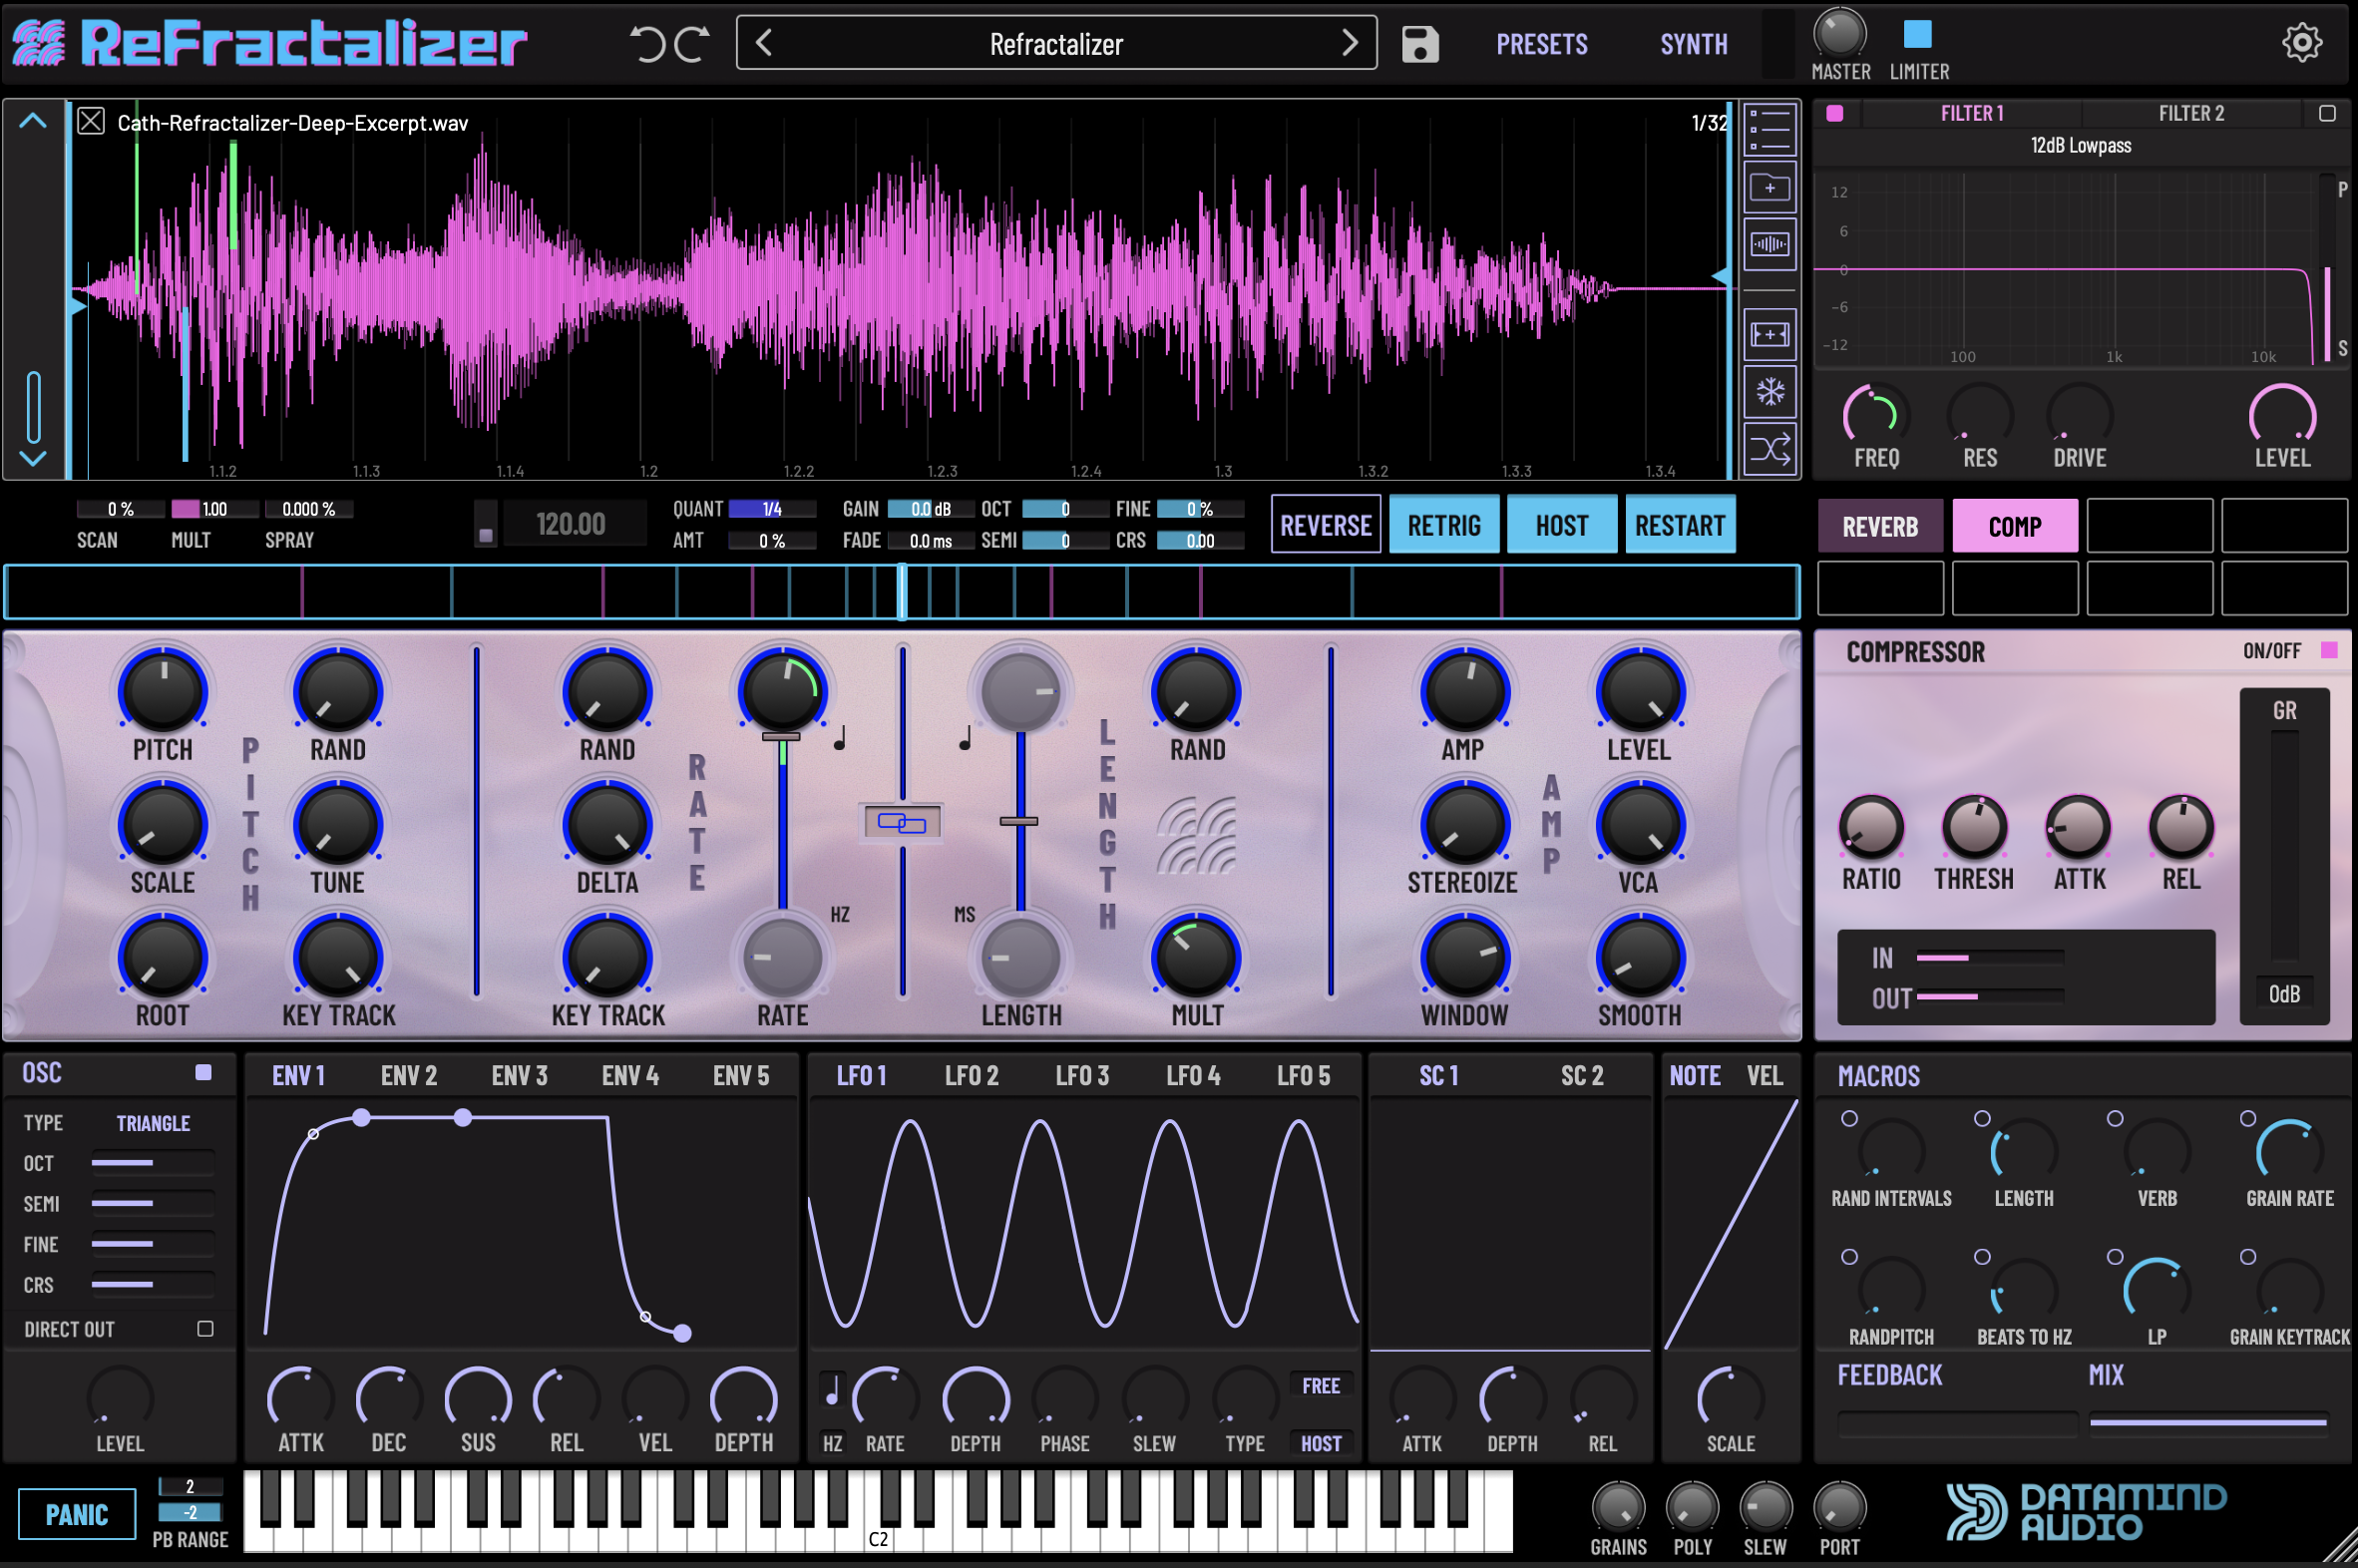Click GRAIN RATE macro knob

[x=2288, y=1151]
